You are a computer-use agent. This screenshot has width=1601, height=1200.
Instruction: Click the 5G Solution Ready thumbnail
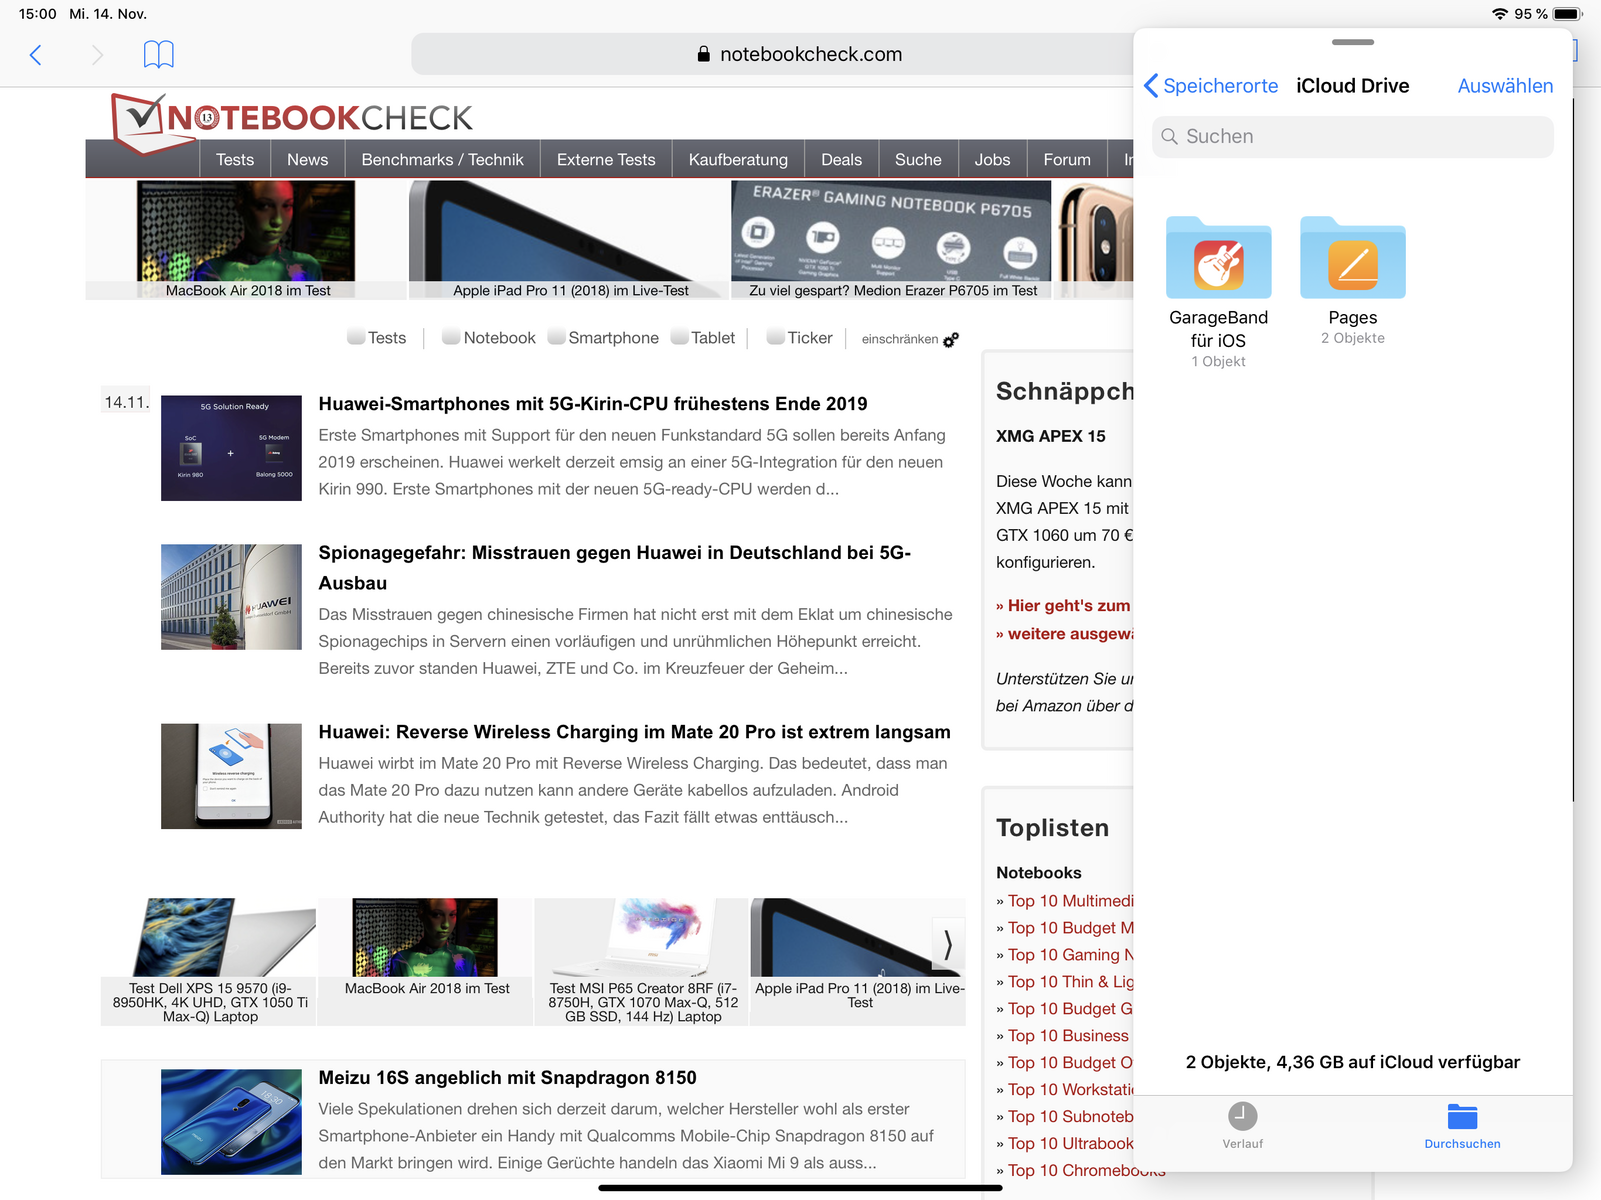click(x=231, y=448)
